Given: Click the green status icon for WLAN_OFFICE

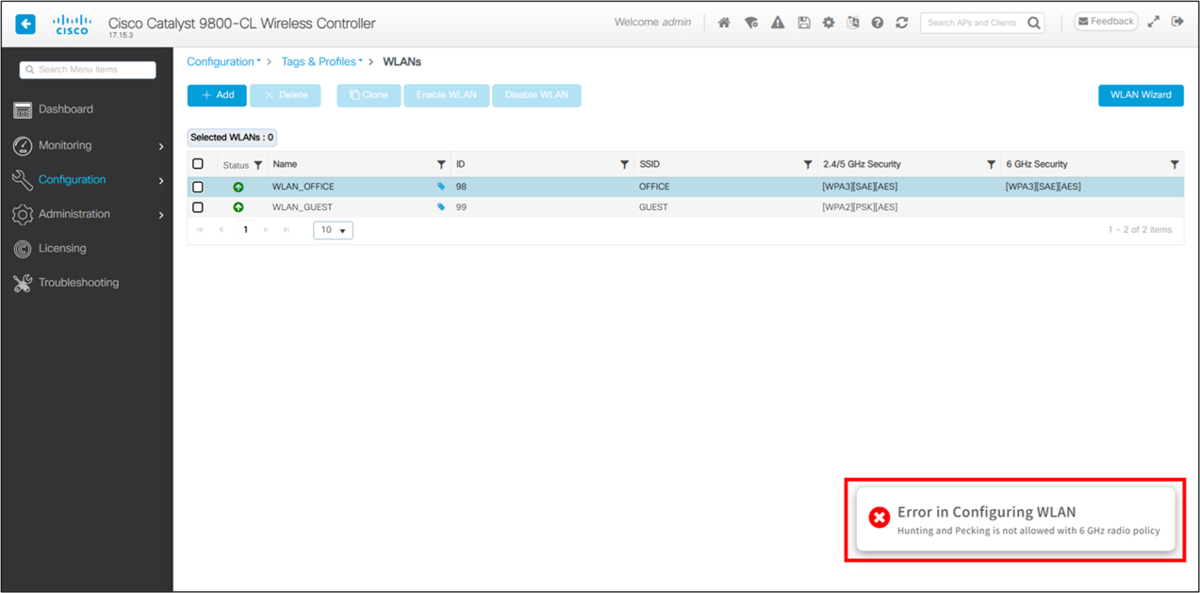Looking at the screenshot, I should click(x=238, y=187).
